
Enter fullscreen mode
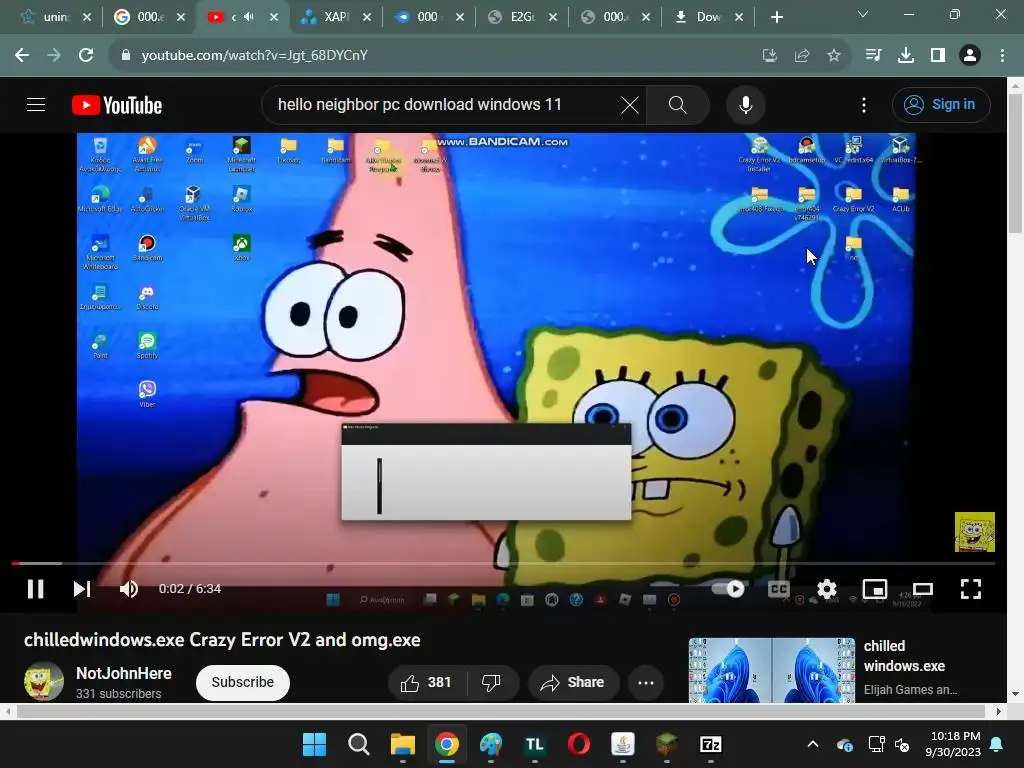(971, 589)
